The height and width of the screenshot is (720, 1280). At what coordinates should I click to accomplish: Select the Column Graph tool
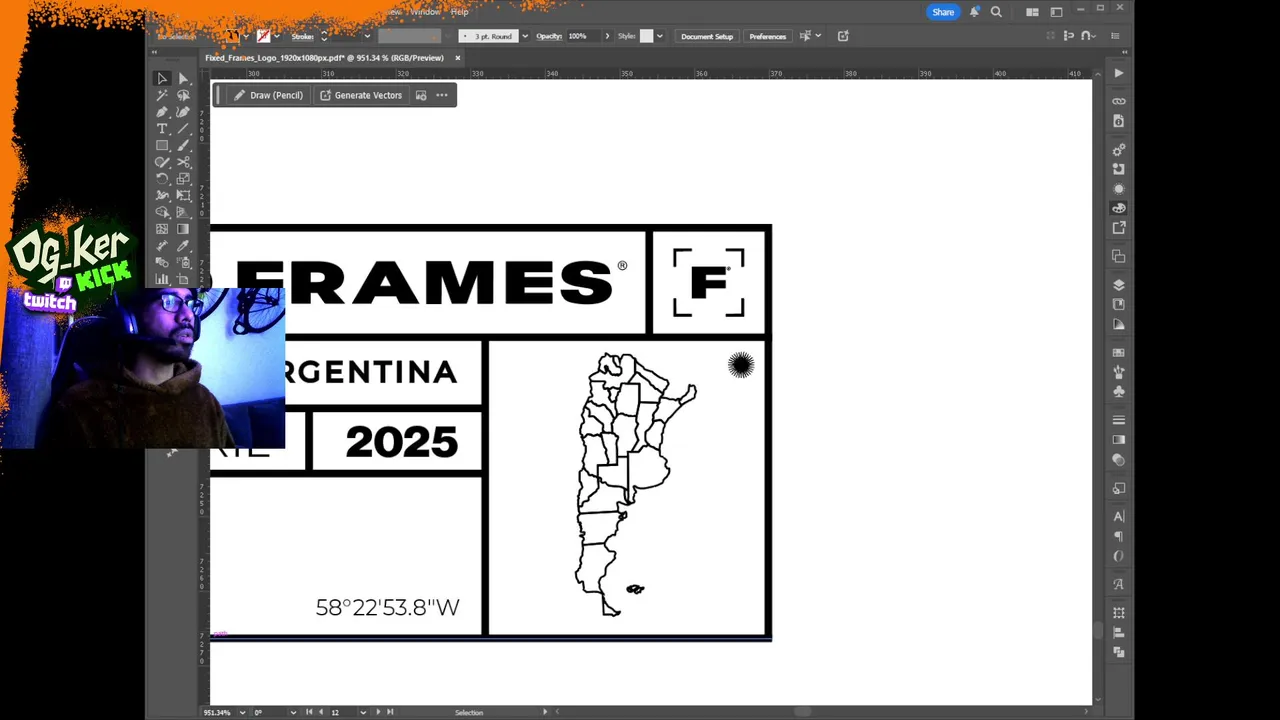tap(162, 279)
